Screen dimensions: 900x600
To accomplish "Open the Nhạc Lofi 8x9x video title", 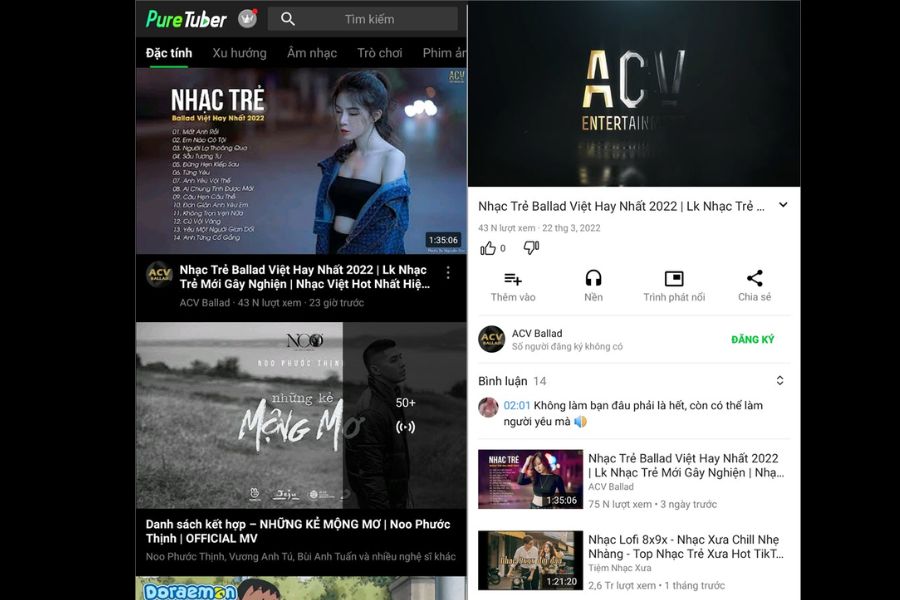I will point(686,547).
